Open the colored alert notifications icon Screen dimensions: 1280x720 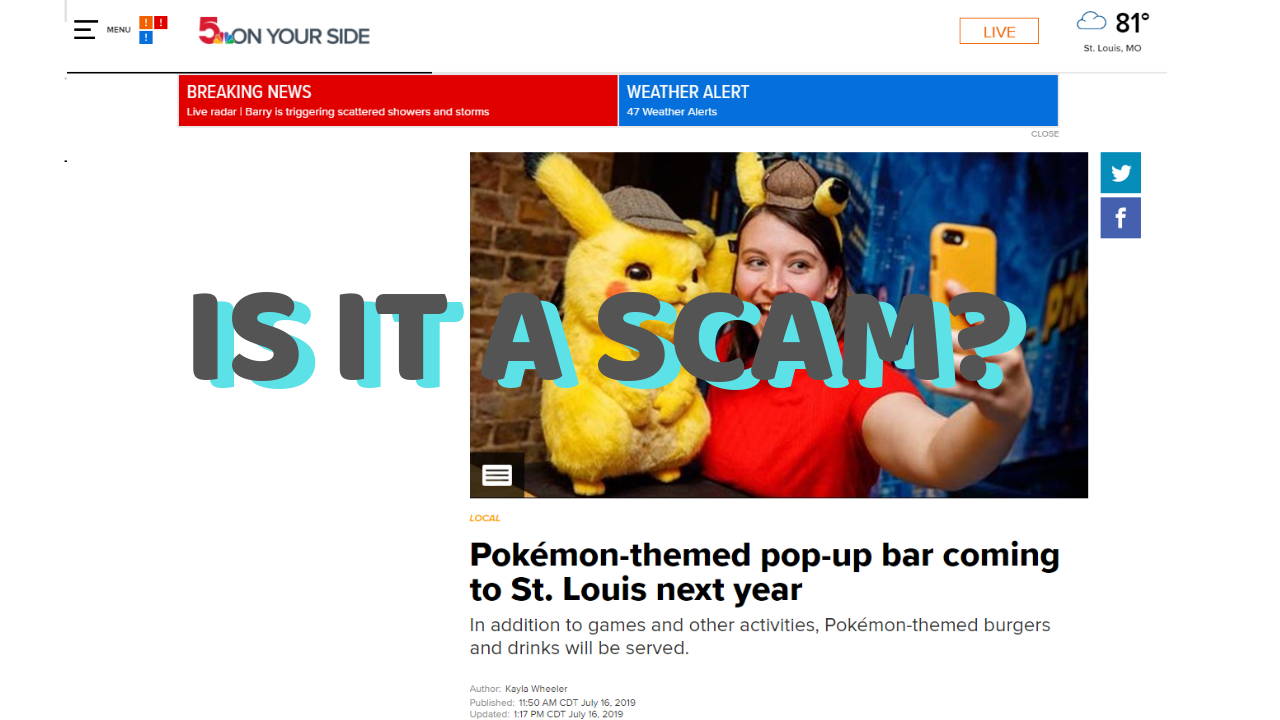click(153, 30)
